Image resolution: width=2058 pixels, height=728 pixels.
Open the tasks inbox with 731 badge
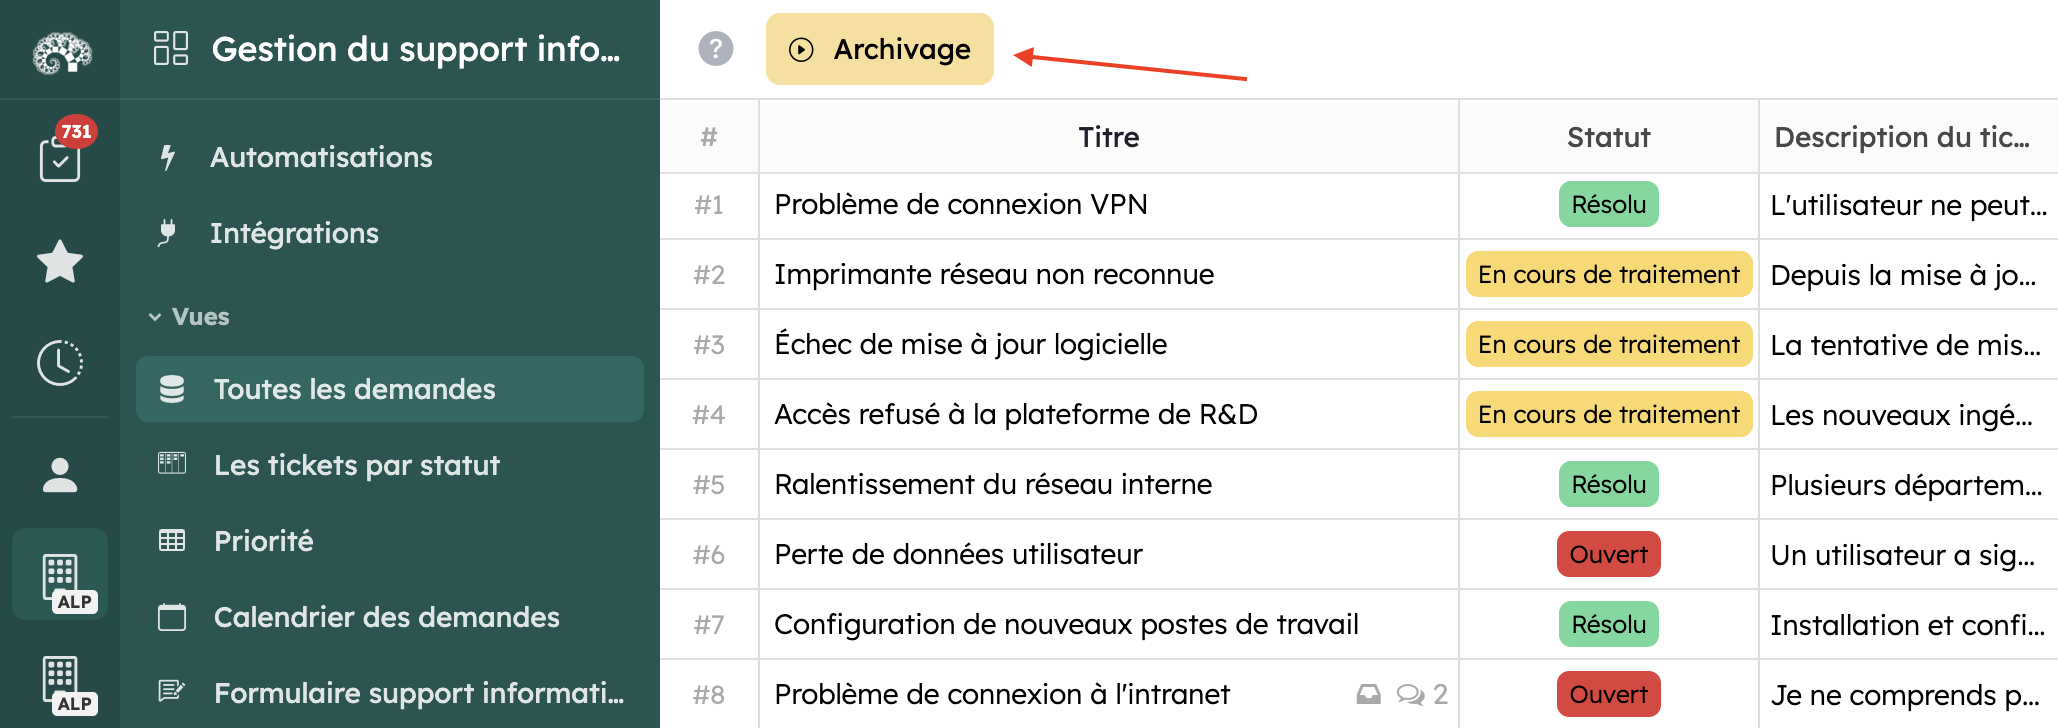click(60, 158)
